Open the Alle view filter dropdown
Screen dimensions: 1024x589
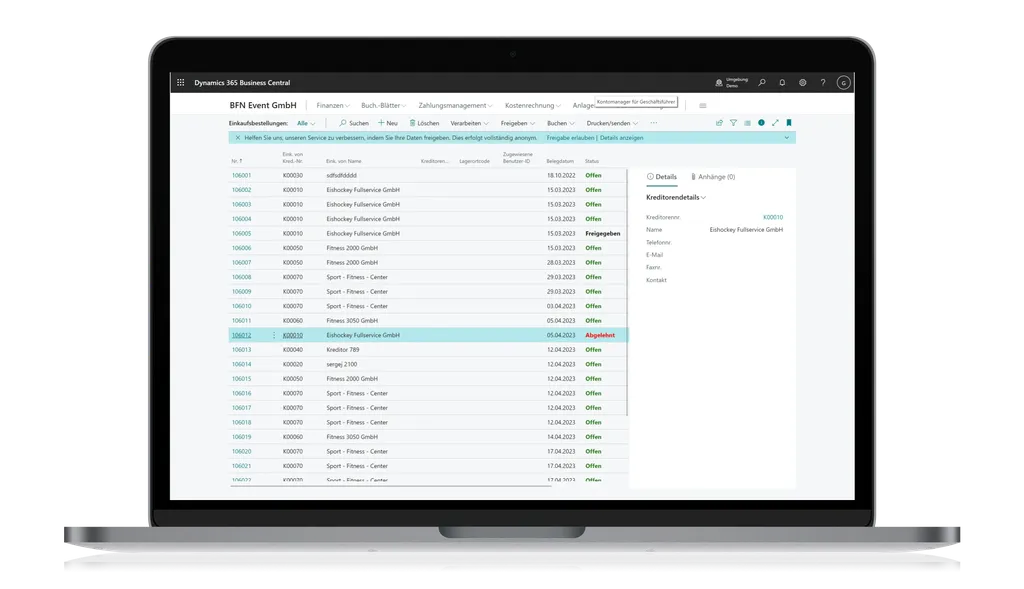pyautogui.click(x=306, y=123)
